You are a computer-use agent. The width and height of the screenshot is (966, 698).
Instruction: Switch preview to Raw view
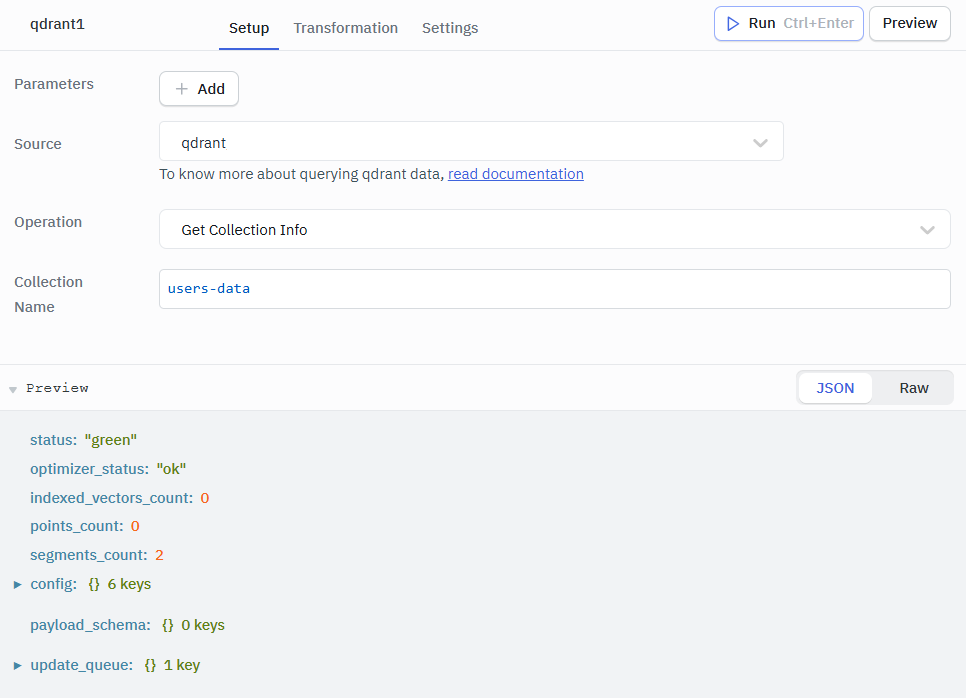(x=914, y=388)
